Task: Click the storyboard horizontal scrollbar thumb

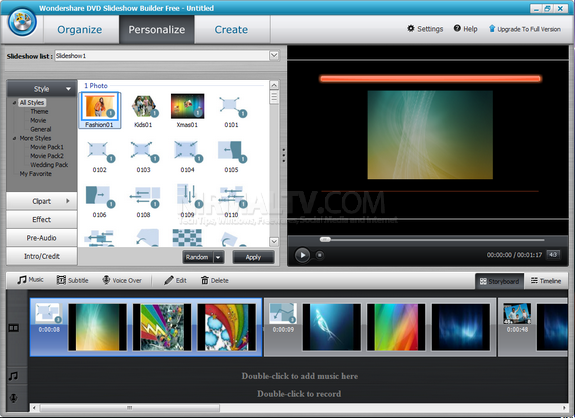Action: tap(129, 408)
